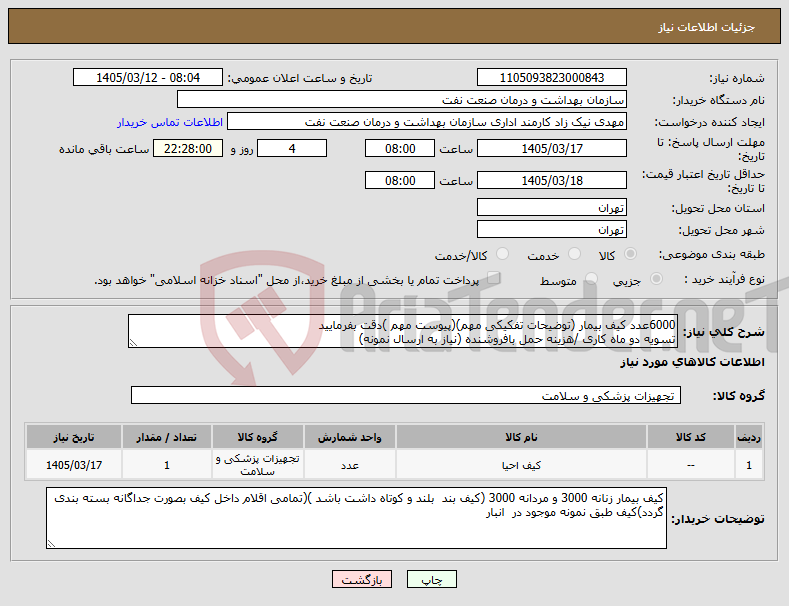Screen dimensions: 789x606
Task: Select the متوسط purchase type radio
Action: tap(591, 279)
